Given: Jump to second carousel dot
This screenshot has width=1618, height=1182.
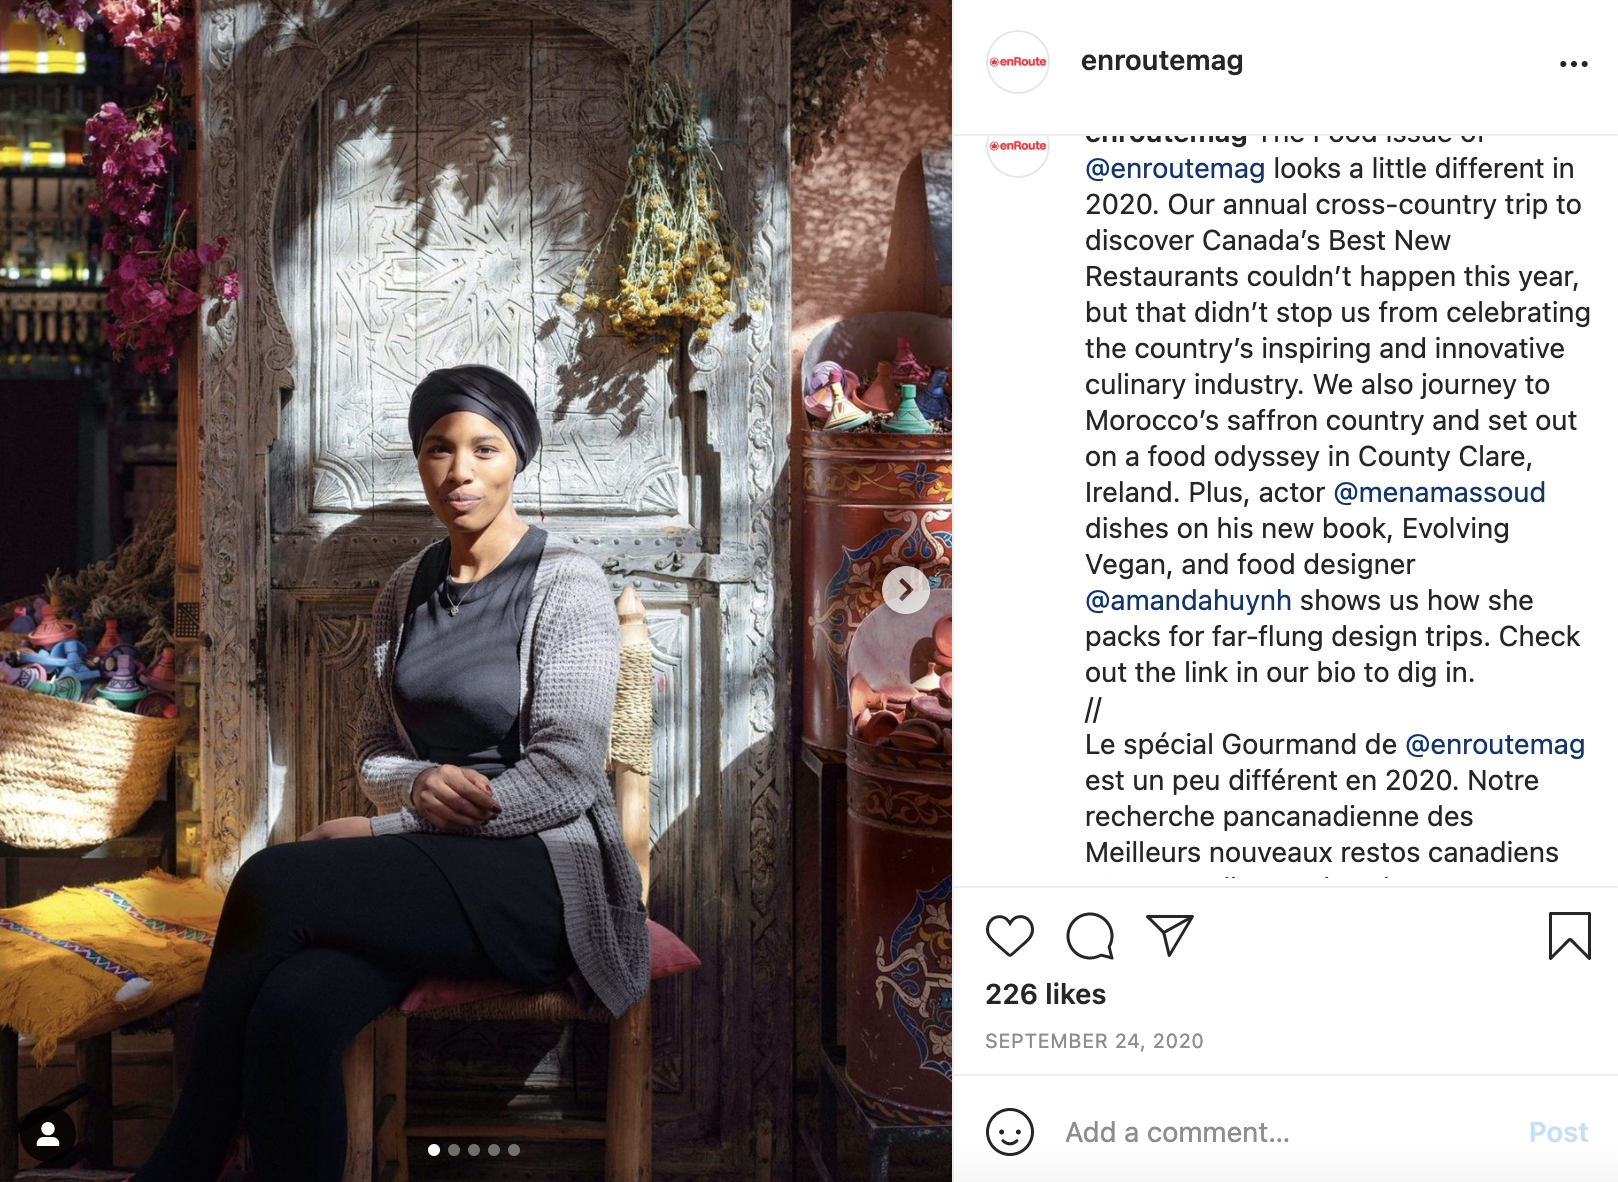Looking at the screenshot, I should [x=454, y=1150].
